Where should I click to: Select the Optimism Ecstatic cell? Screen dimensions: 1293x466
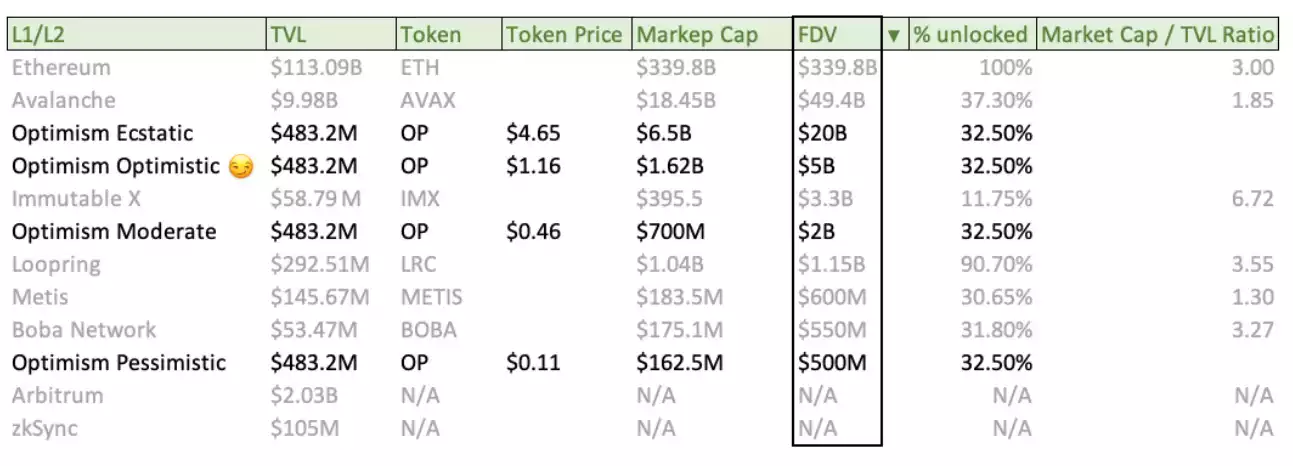coord(102,133)
